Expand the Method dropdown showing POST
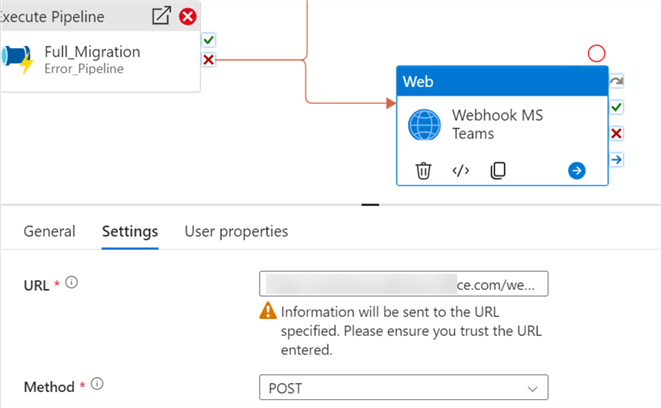The width and height of the screenshot is (661, 408). pos(403,387)
